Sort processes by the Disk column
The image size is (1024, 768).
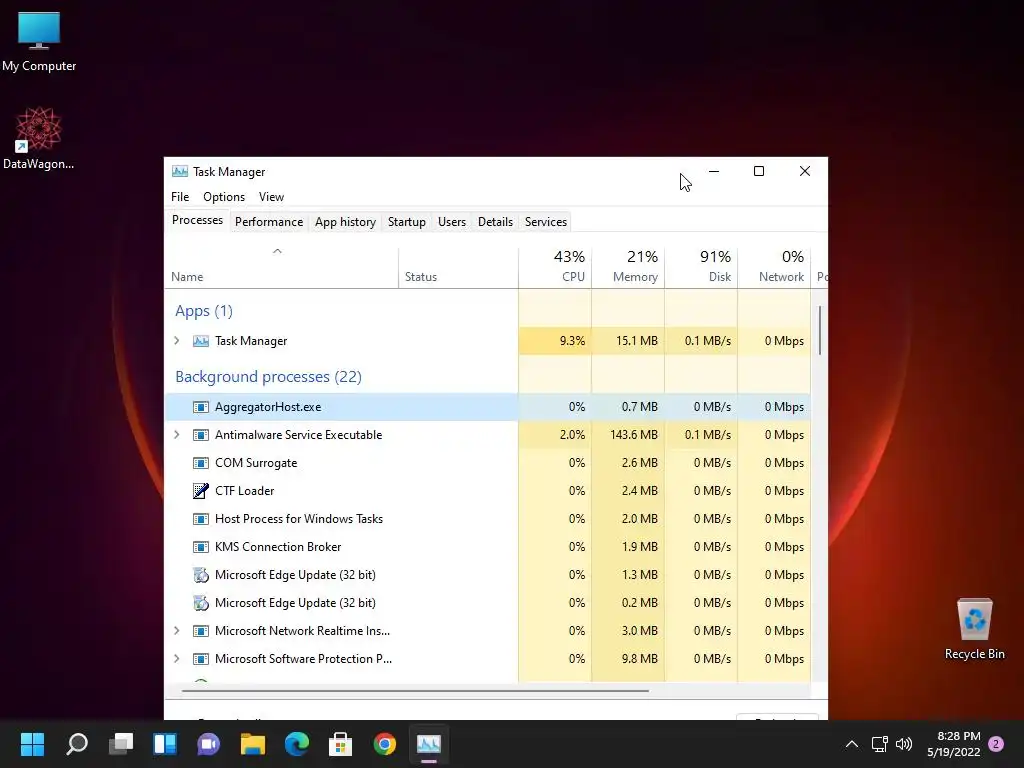coord(701,268)
